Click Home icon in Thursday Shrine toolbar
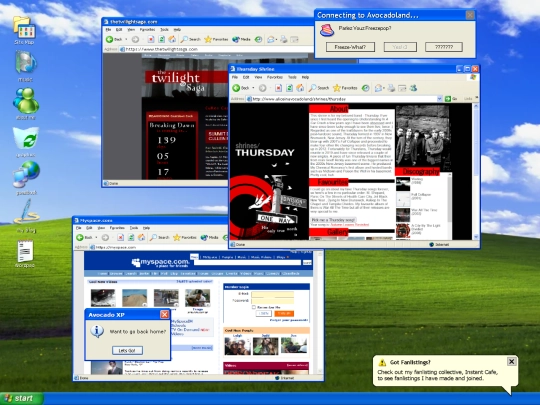The width and height of the screenshot is (540, 405). [x=300, y=88]
